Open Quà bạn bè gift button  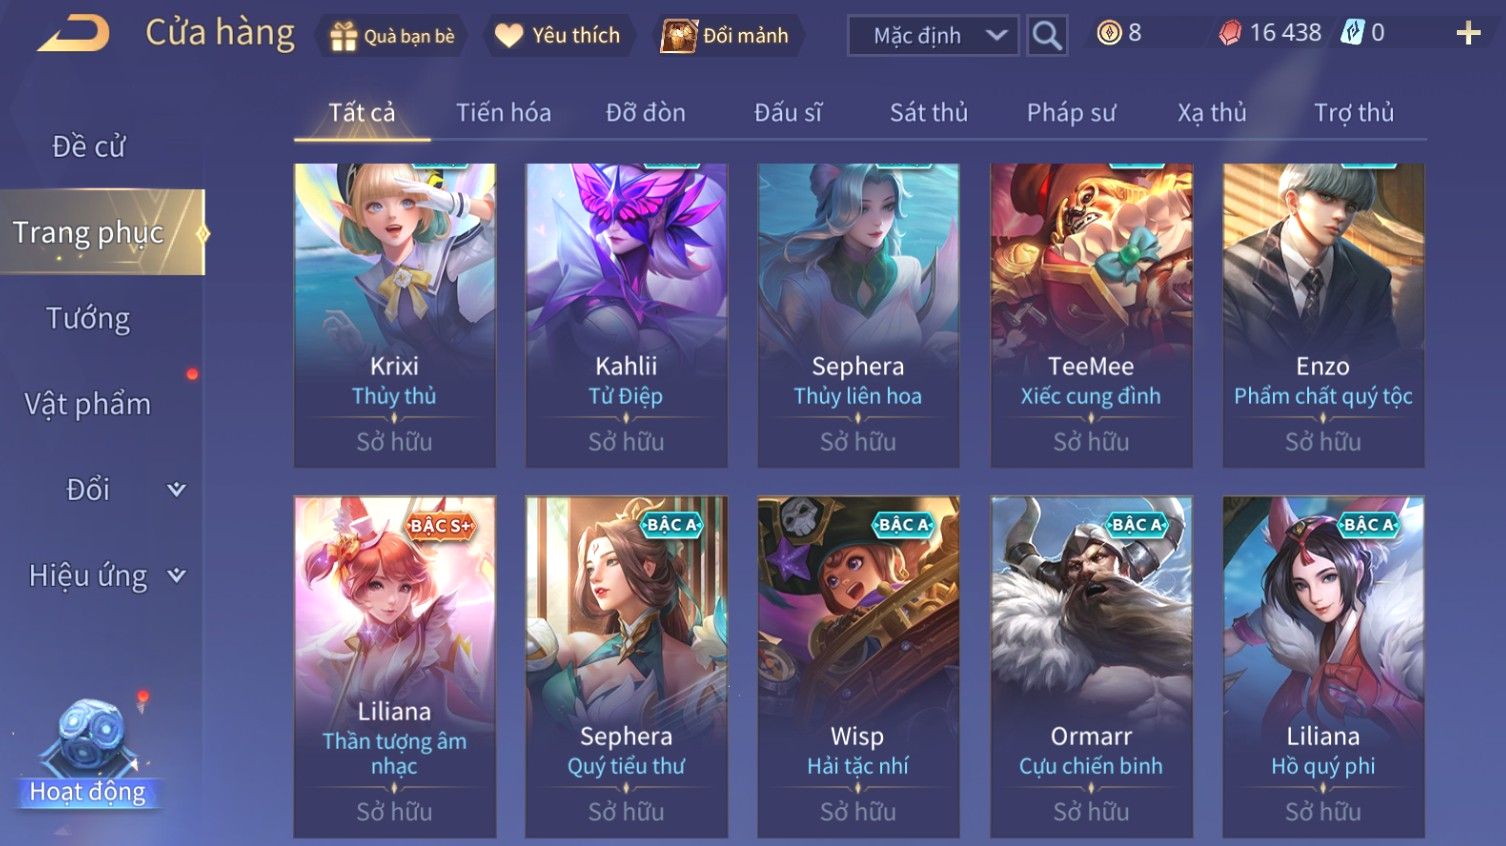click(x=392, y=36)
